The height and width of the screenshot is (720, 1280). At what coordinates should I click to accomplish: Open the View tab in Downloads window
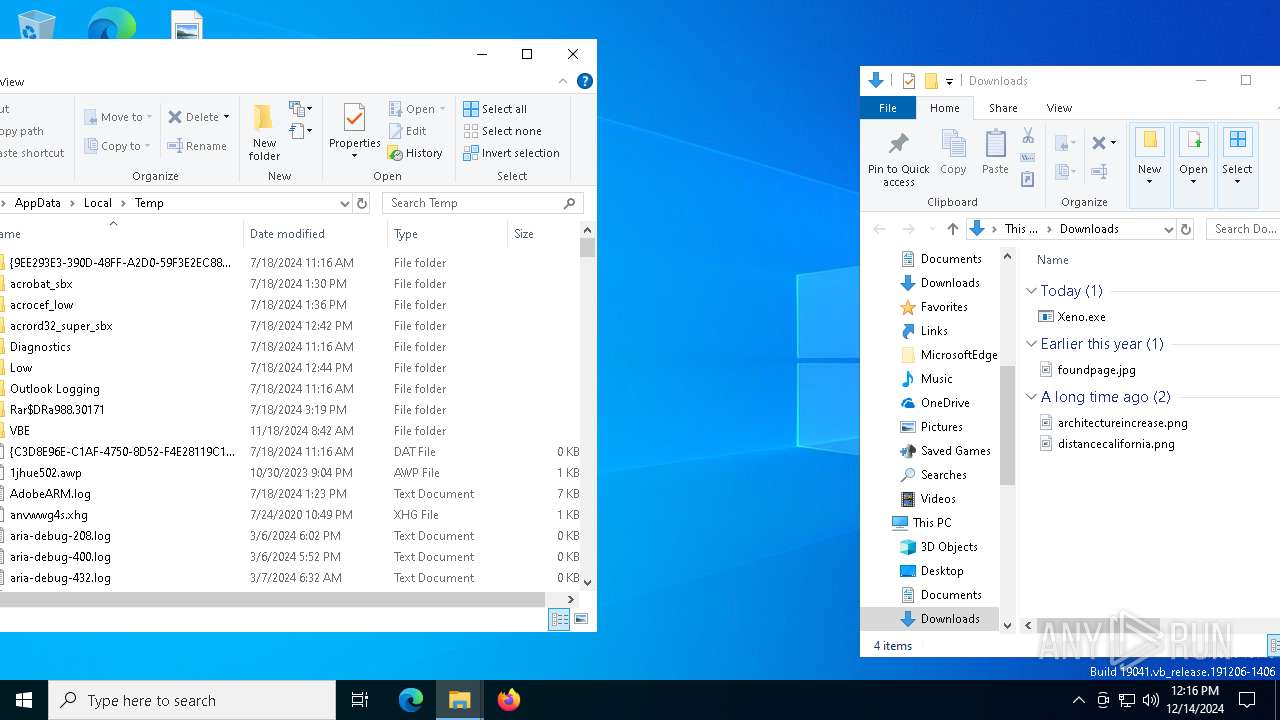1059,108
